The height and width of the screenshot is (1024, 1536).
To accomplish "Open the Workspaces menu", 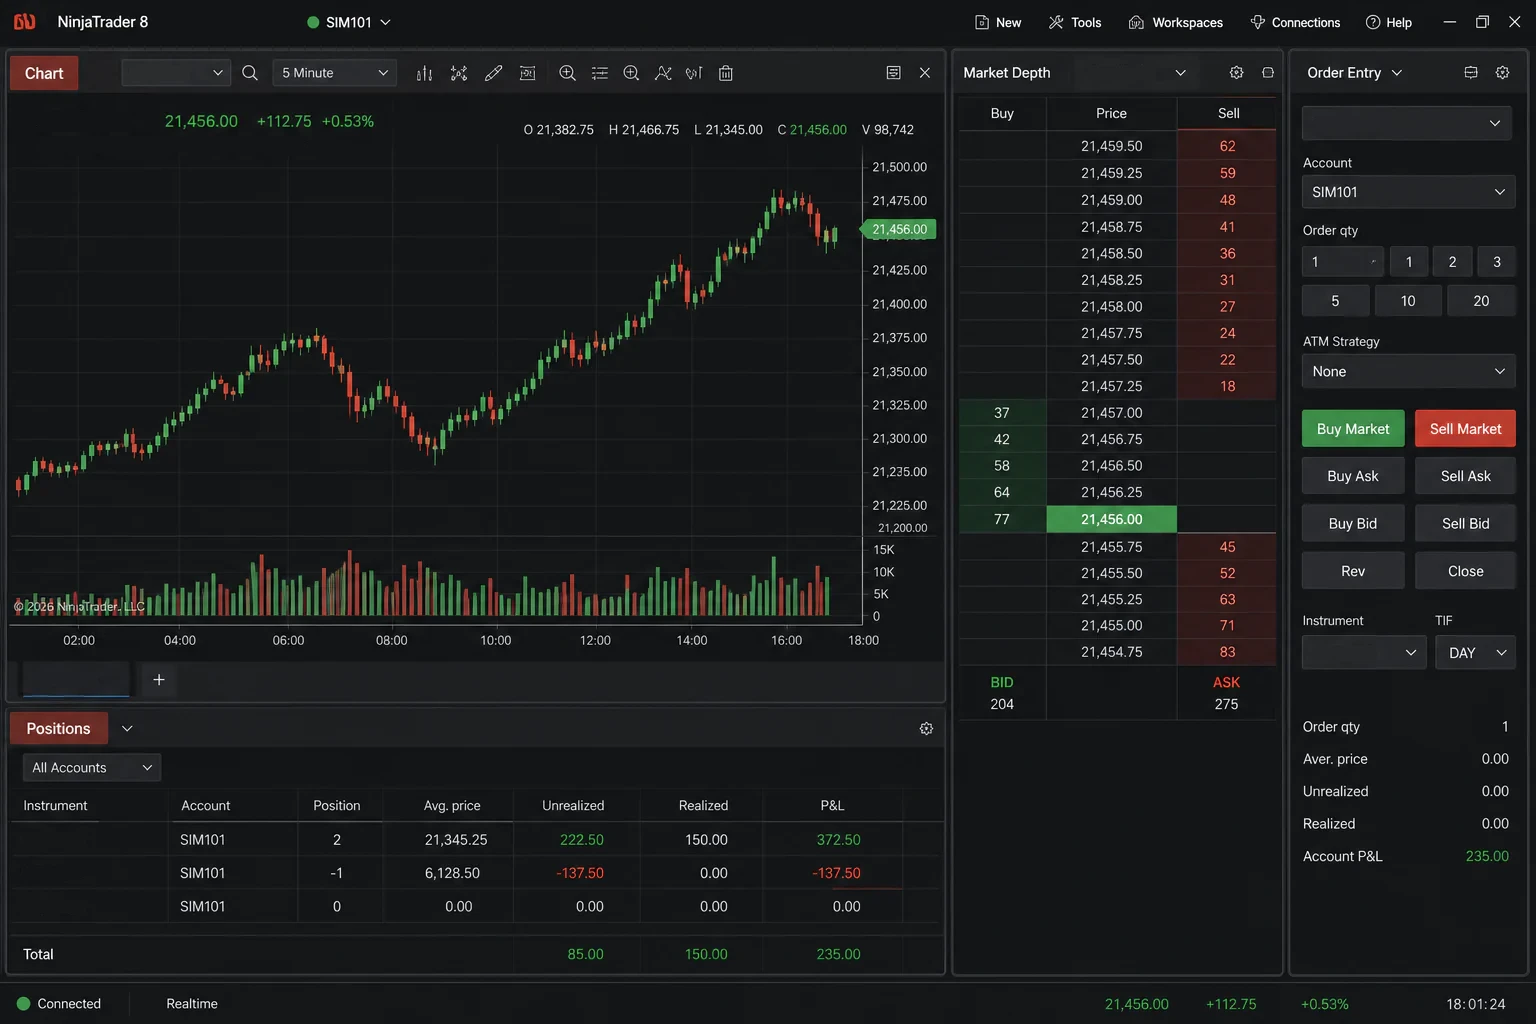I will click(1176, 22).
